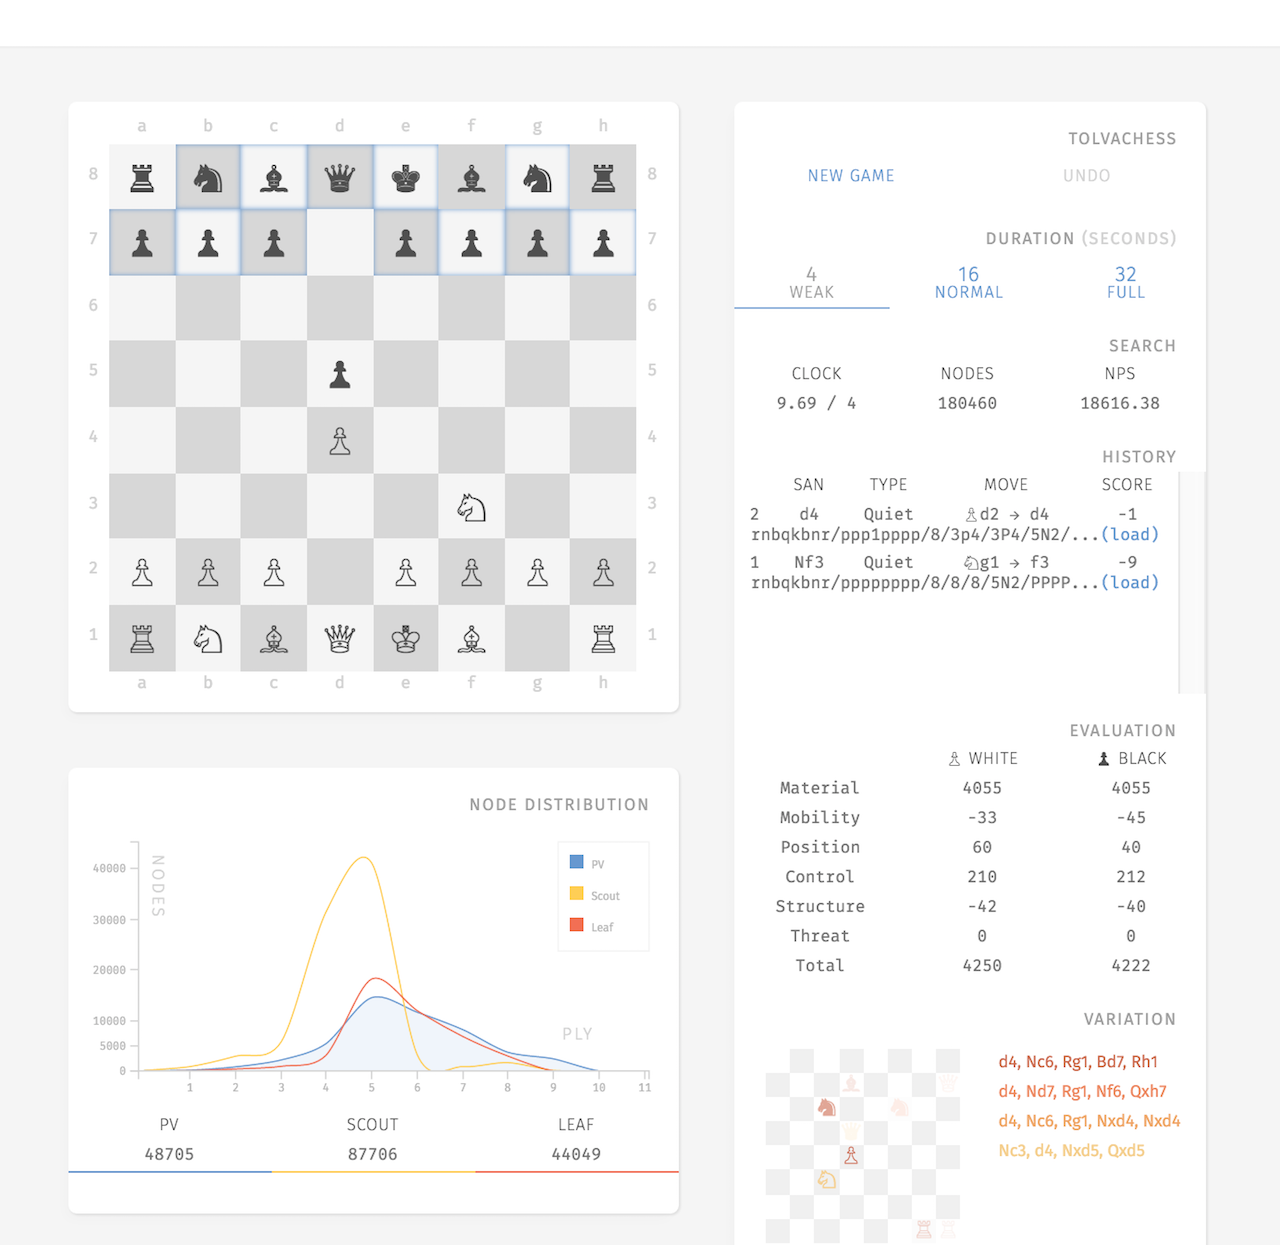The height and width of the screenshot is (1245, 1280).
Task: Select the white king on e1
Action: tap(406, 638)
